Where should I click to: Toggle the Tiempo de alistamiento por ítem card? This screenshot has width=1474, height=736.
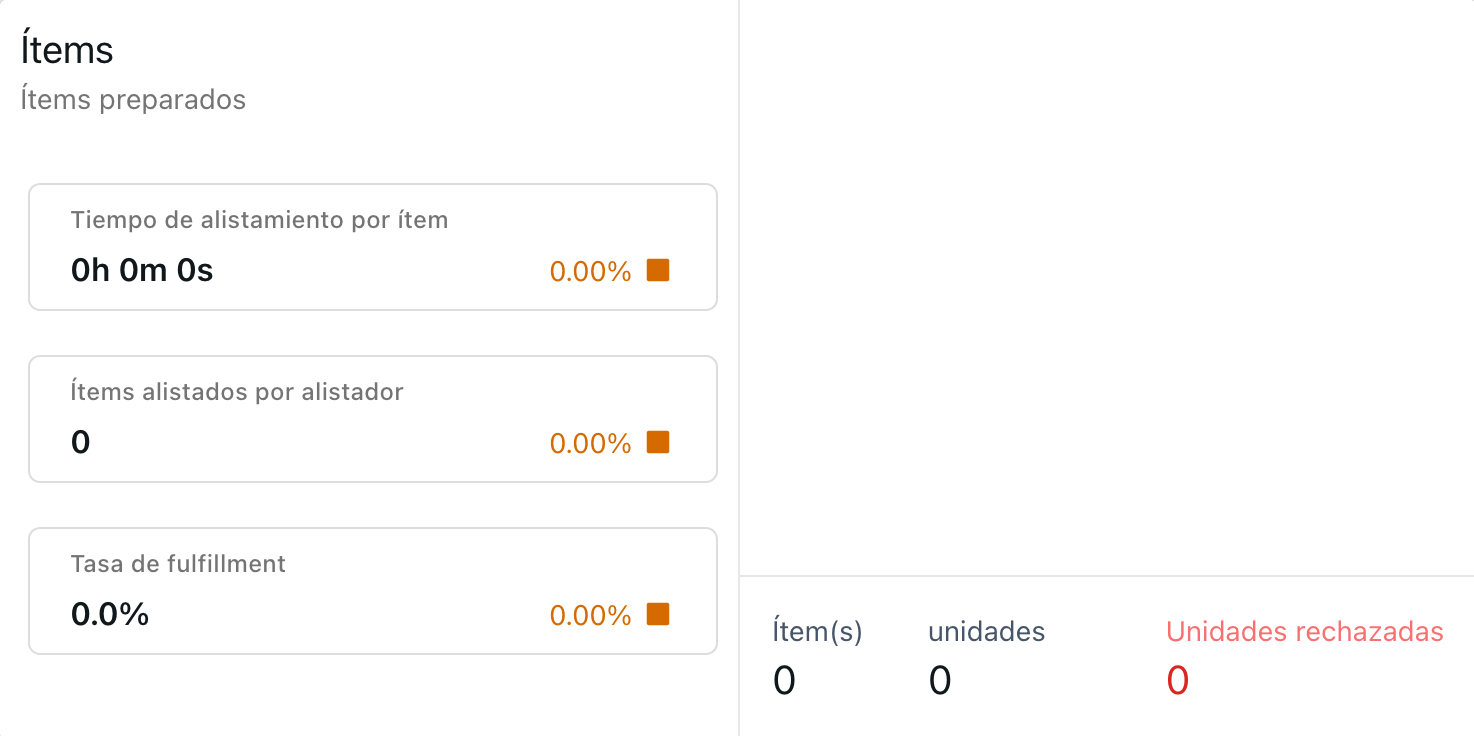[x=372, y=246]
